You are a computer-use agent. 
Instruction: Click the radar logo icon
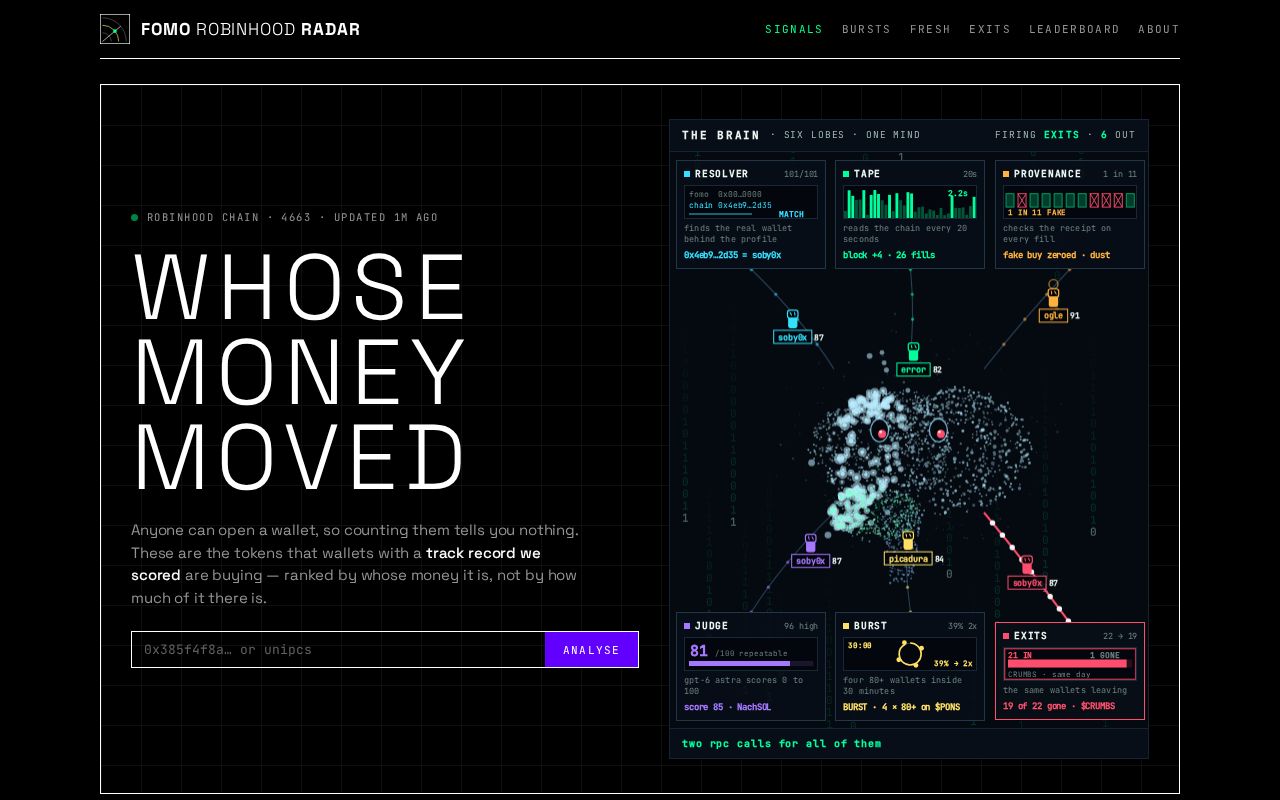tap(115, 29)
